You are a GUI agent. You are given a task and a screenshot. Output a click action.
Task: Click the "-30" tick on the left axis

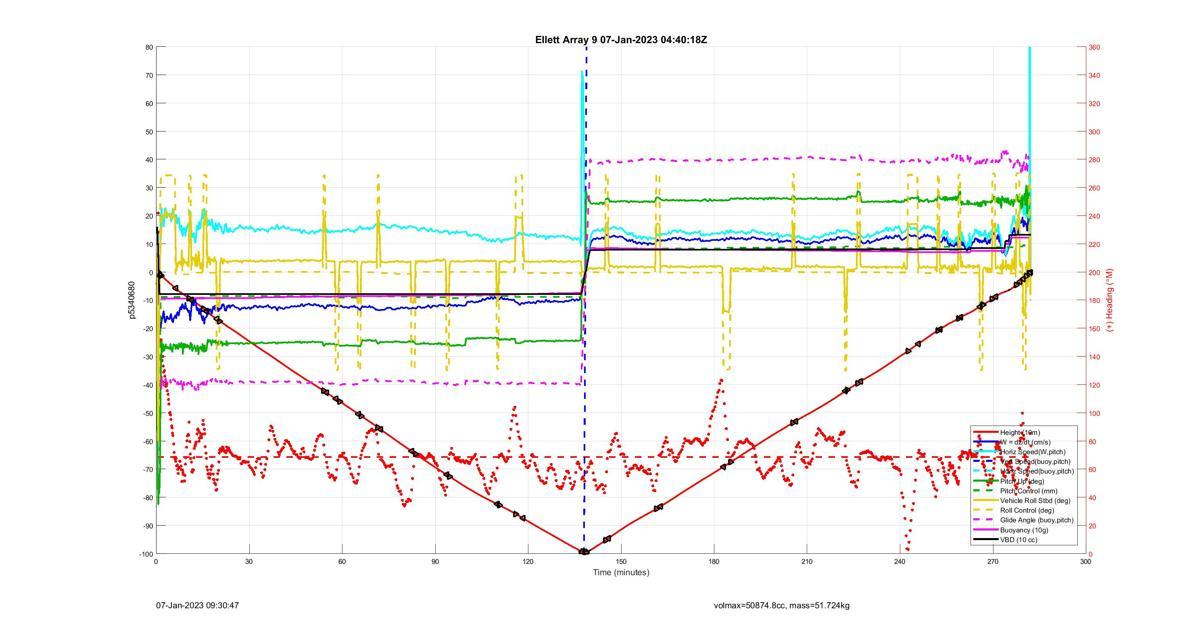(146, 357)
